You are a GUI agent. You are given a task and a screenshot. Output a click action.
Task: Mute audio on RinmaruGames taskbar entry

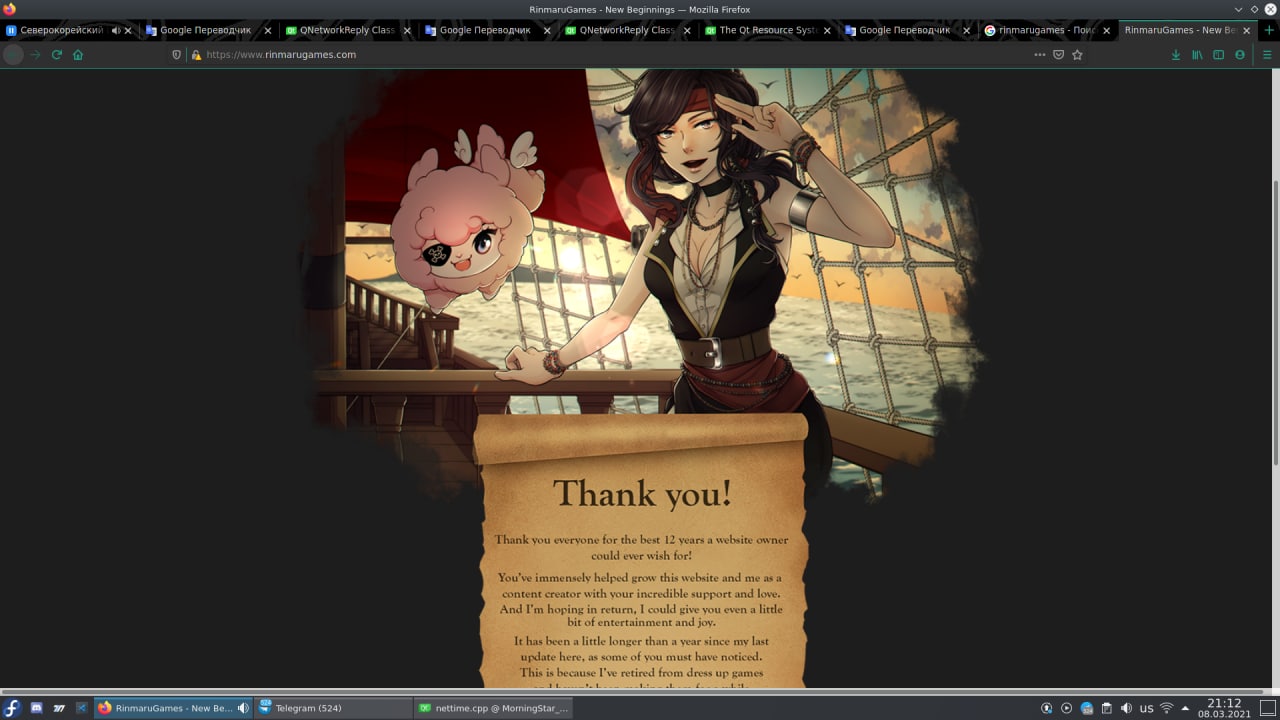point(243,708)
